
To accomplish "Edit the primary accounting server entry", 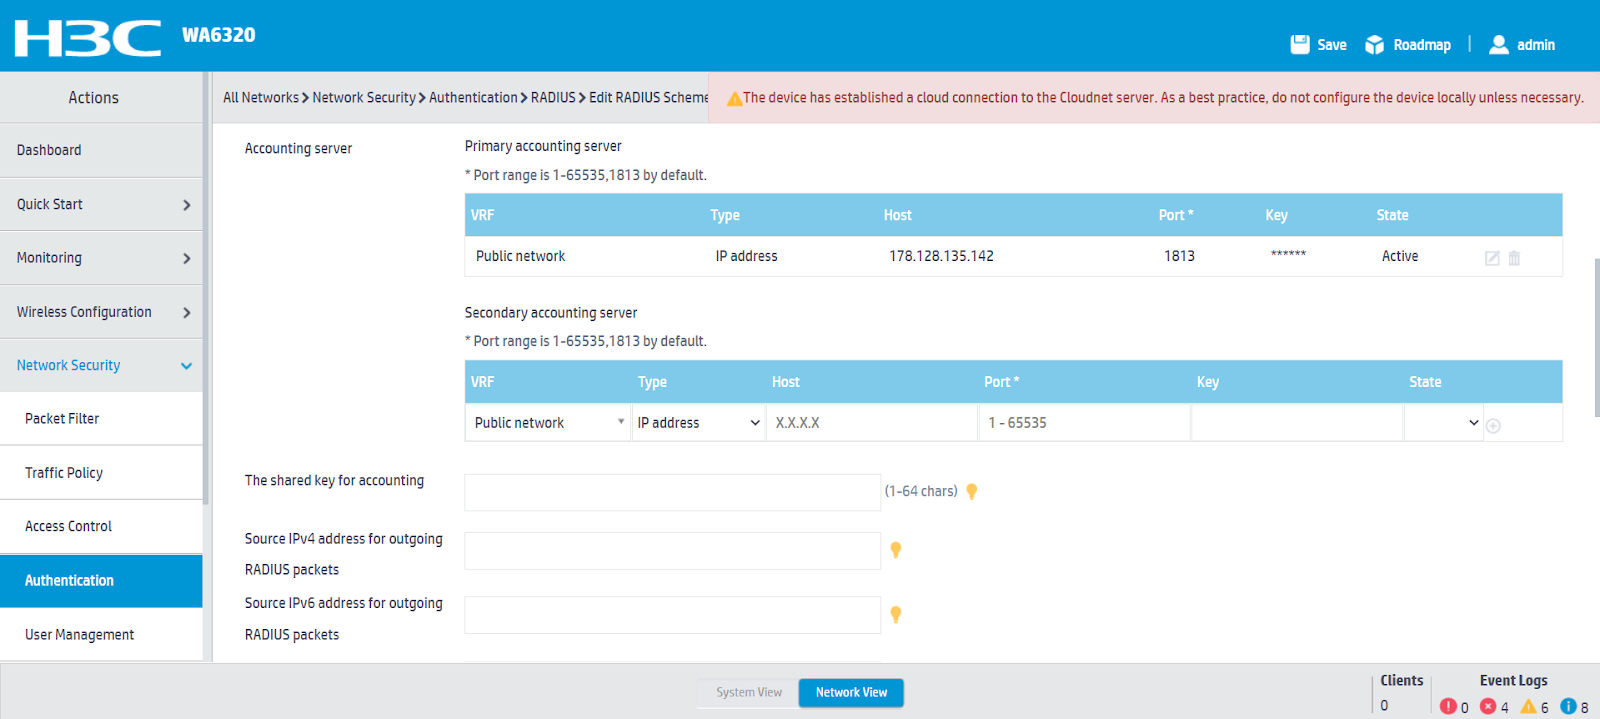I will tap(1492, 258).
